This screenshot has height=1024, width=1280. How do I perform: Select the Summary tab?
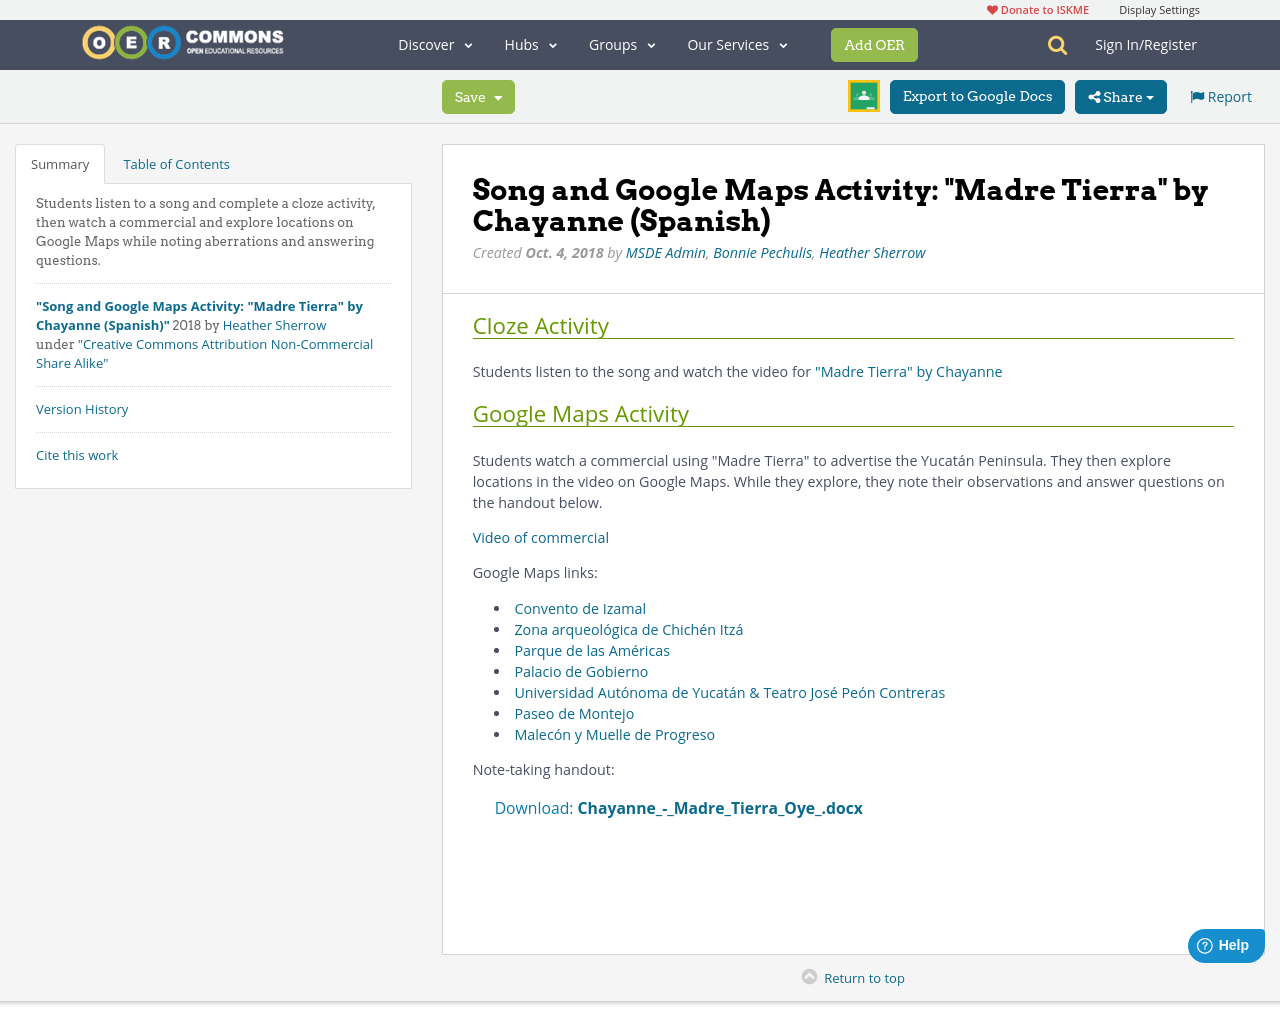(x=59, y=163)
